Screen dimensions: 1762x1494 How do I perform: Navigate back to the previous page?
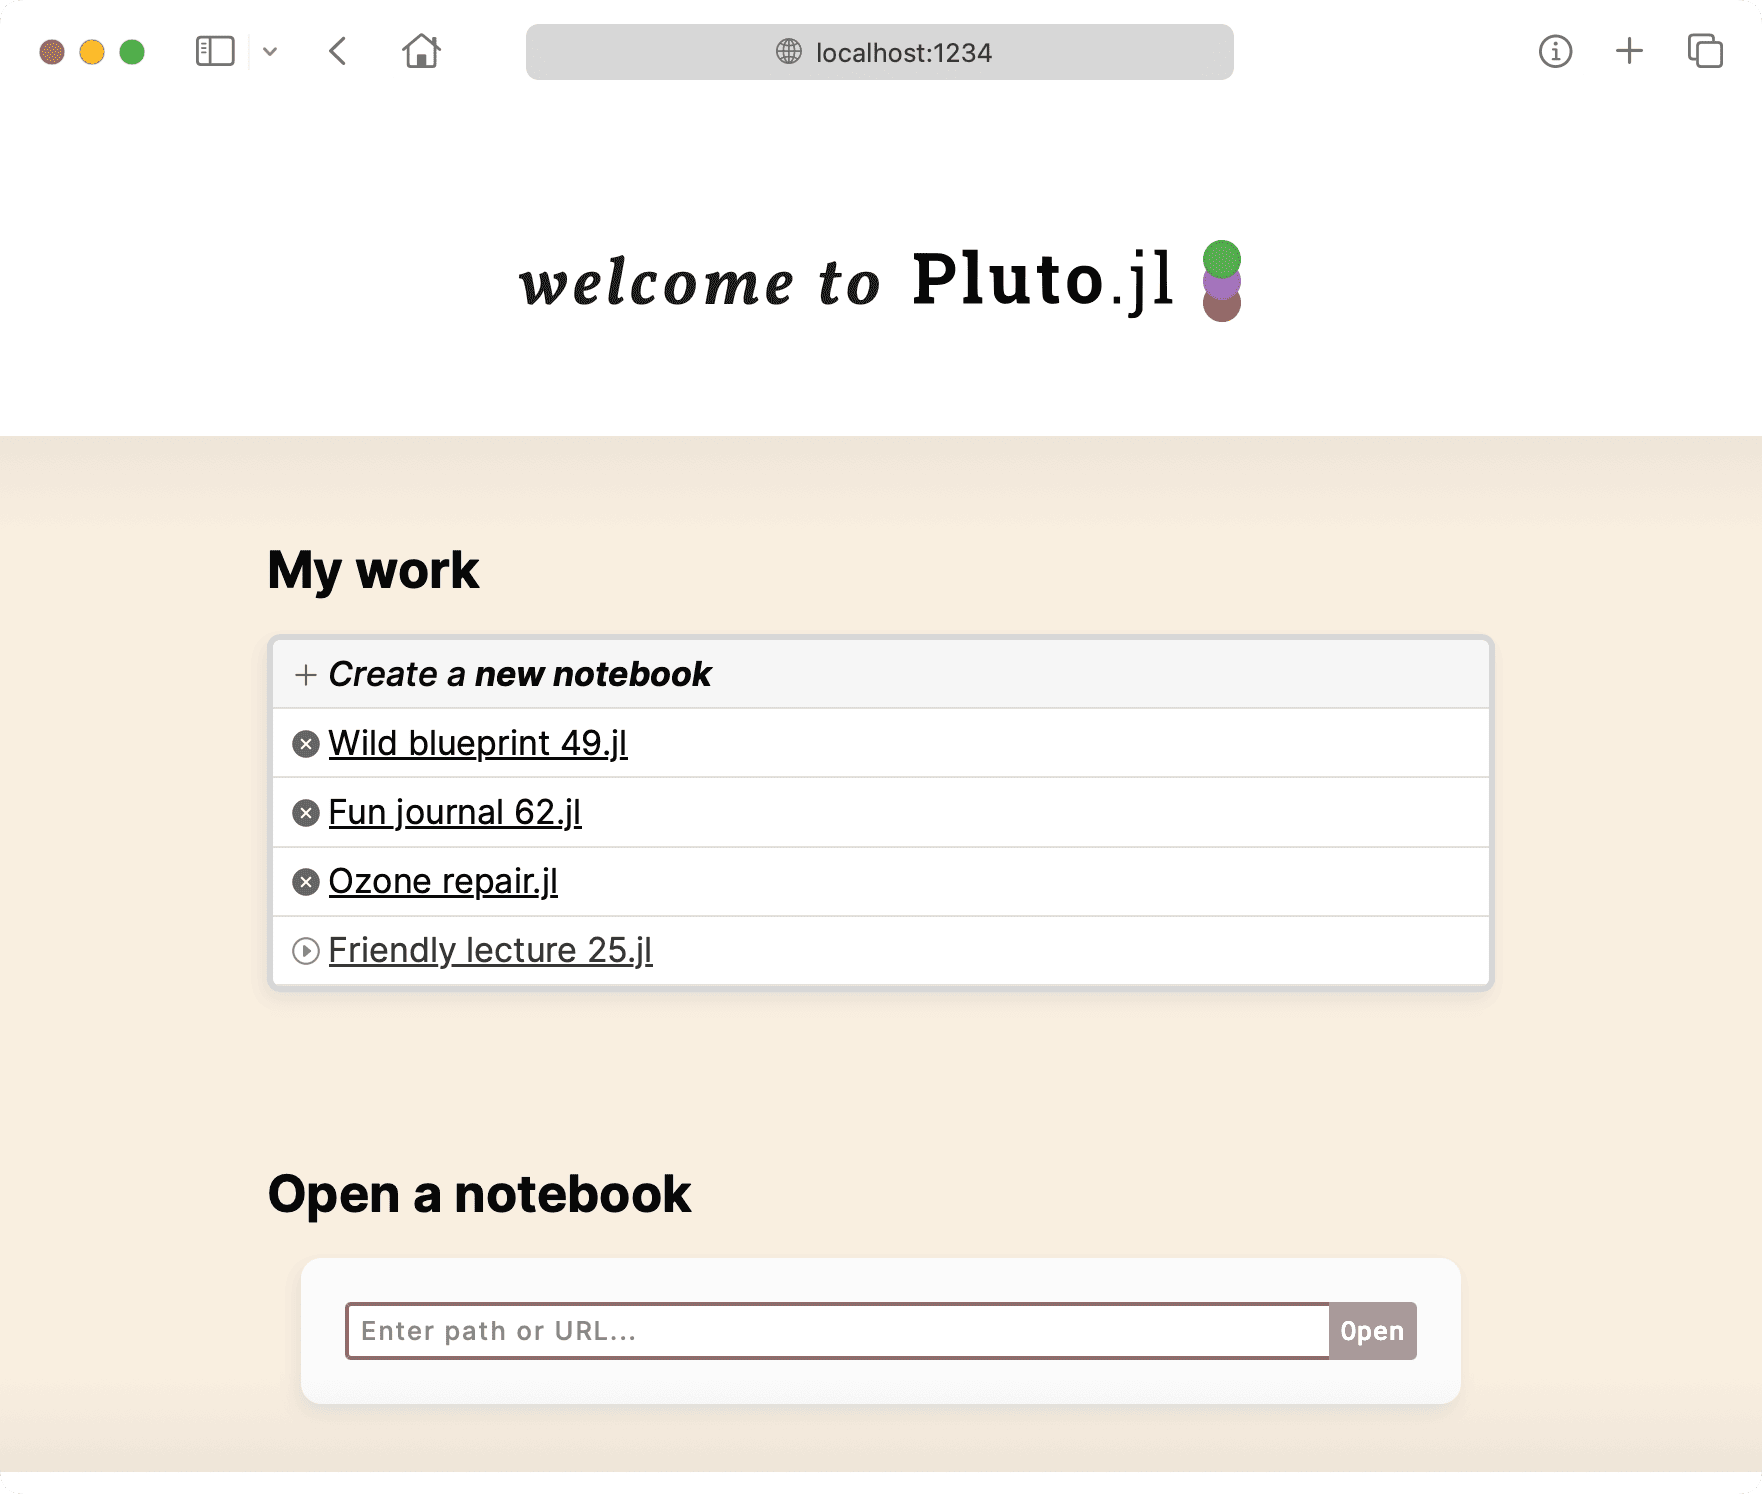(337, 51)
